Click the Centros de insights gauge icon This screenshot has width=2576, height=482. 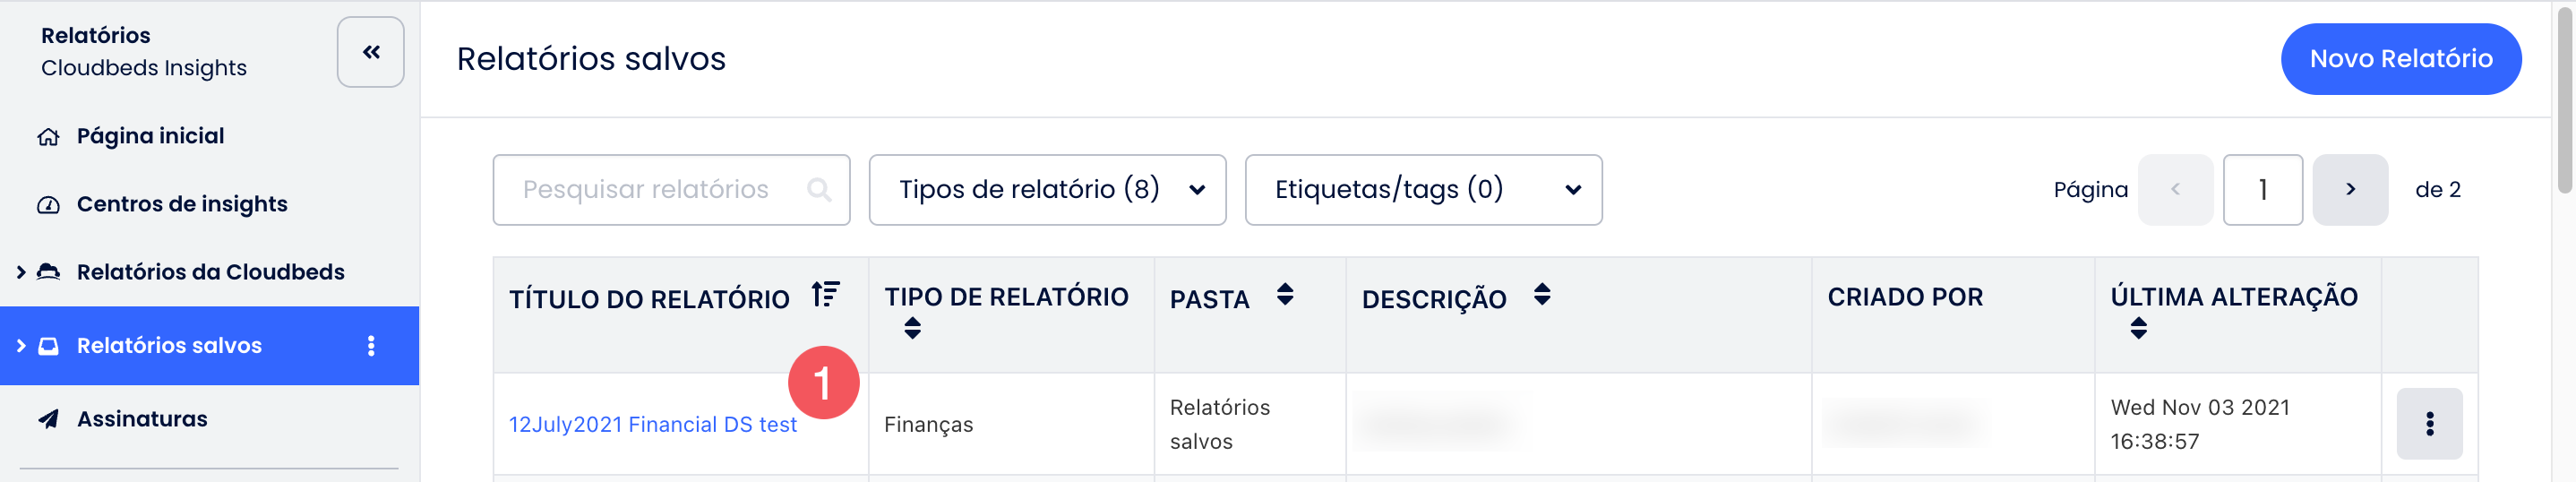click(48, 205)
